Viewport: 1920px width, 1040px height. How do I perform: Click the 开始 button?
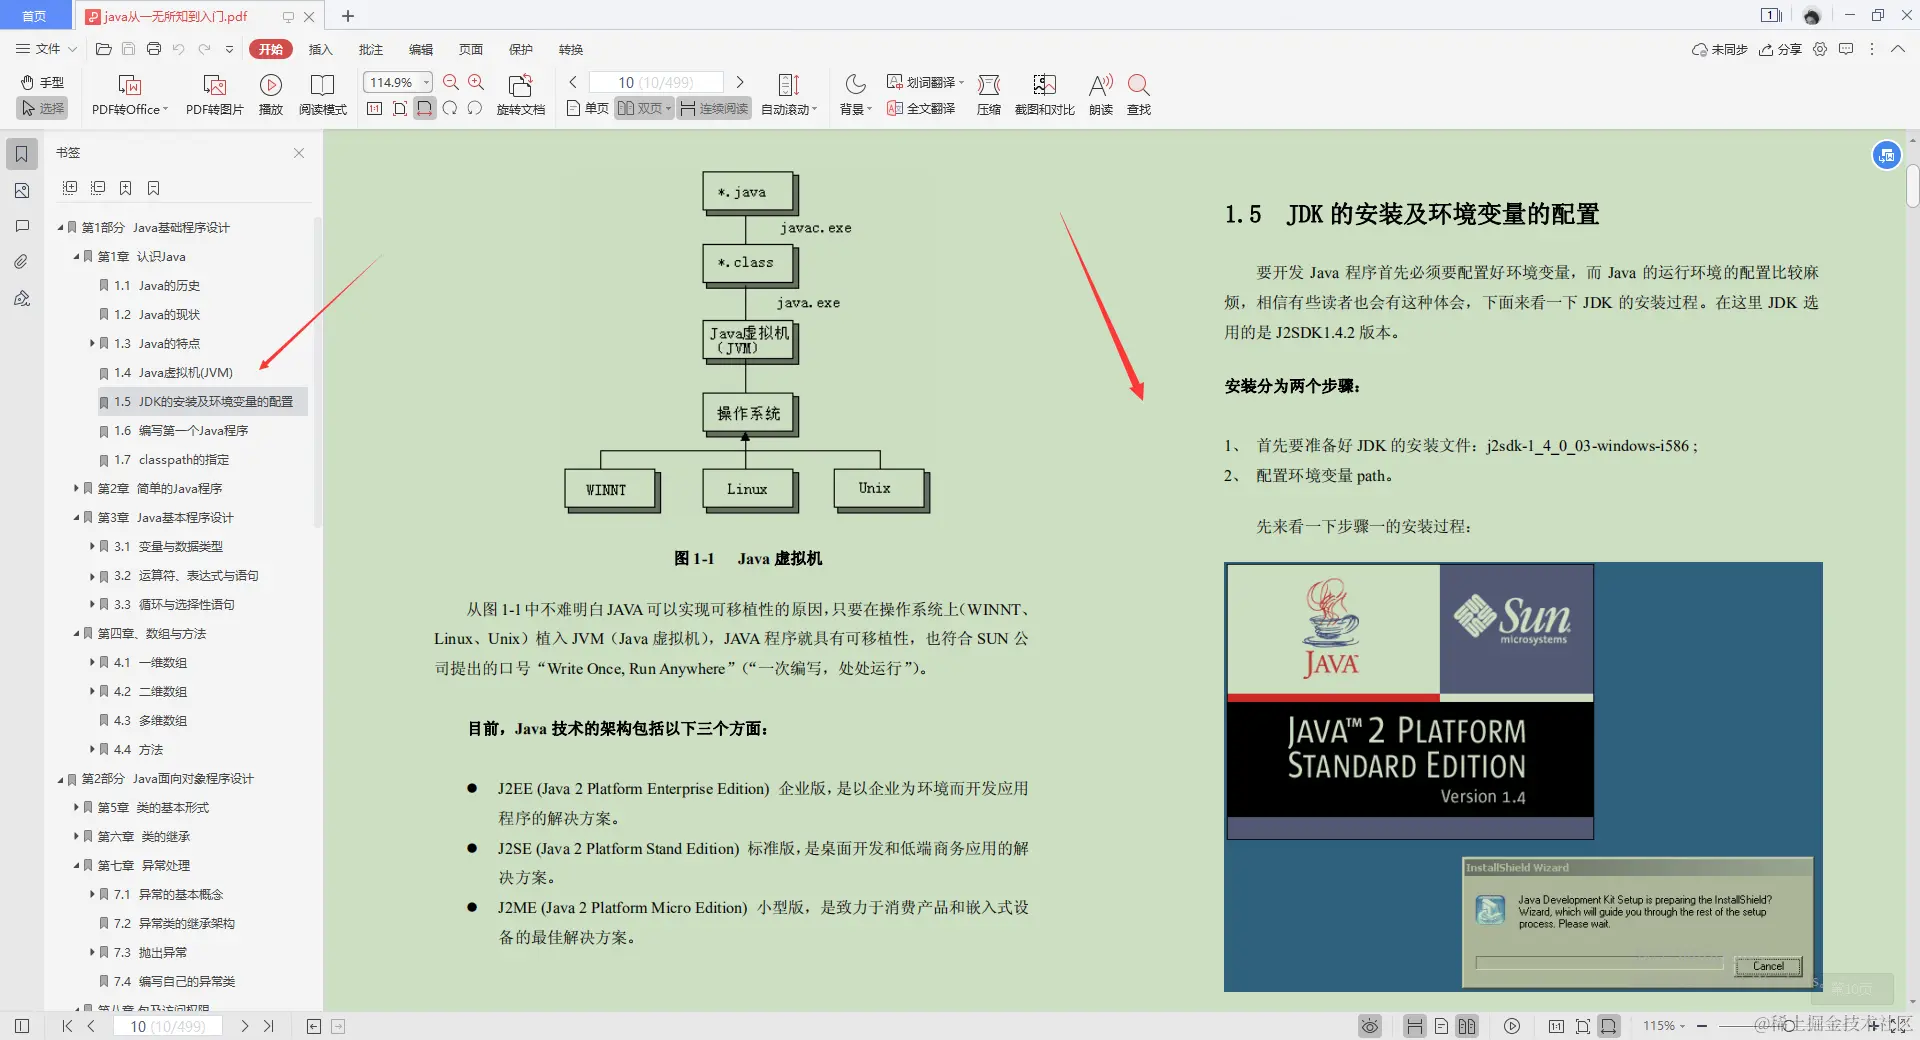pos(269,49)
